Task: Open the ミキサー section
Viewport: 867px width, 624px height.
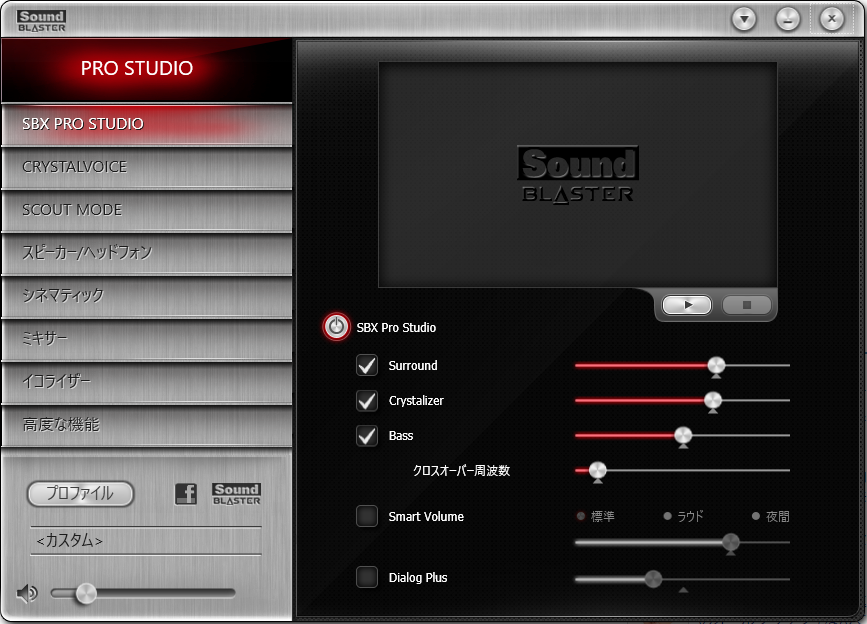Action: click(x=147, y=339)
